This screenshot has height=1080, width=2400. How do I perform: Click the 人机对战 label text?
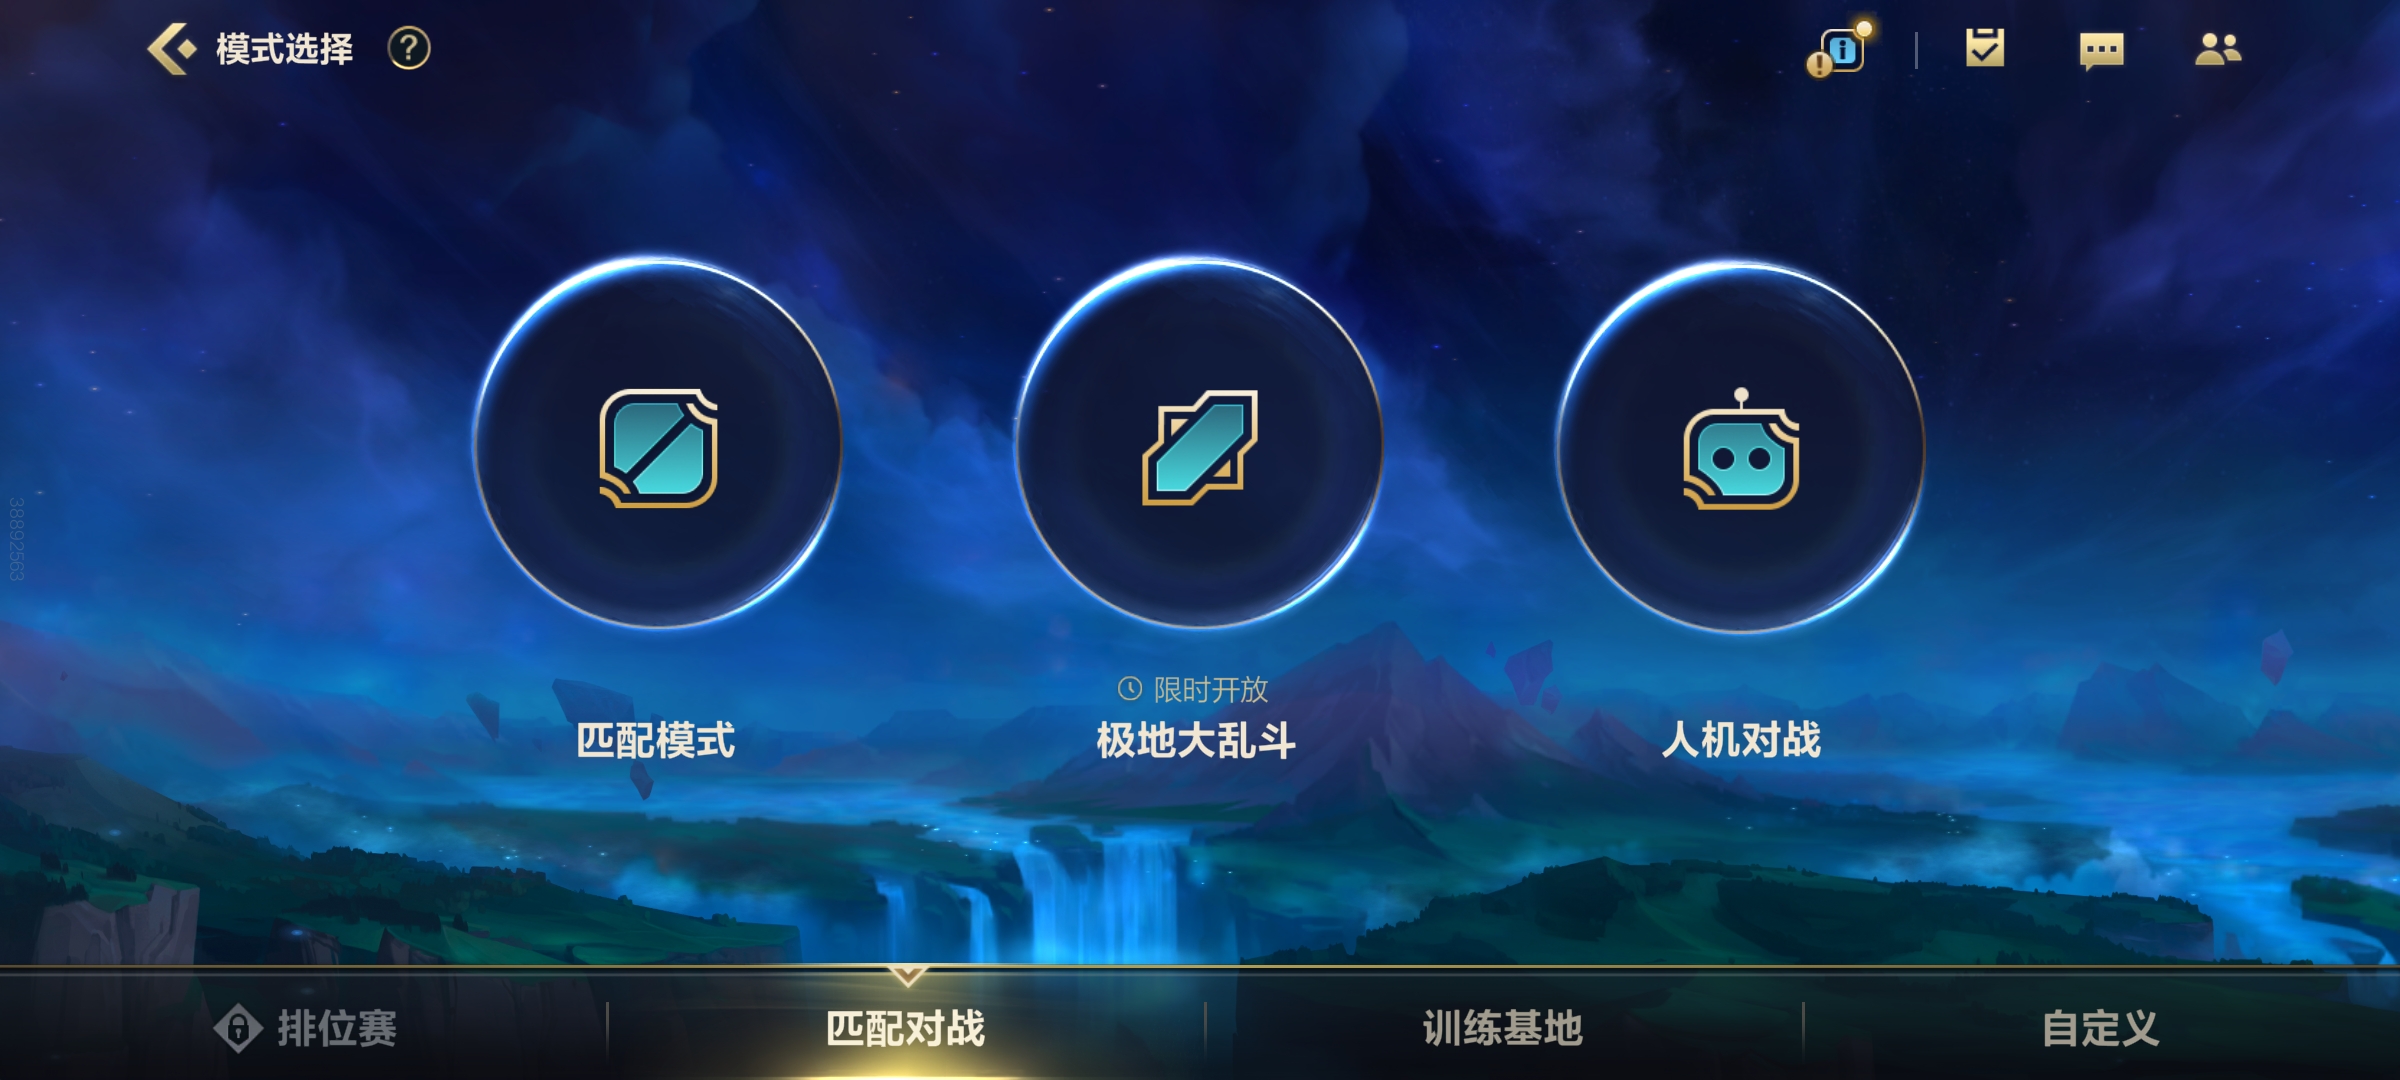[1741, 741]
